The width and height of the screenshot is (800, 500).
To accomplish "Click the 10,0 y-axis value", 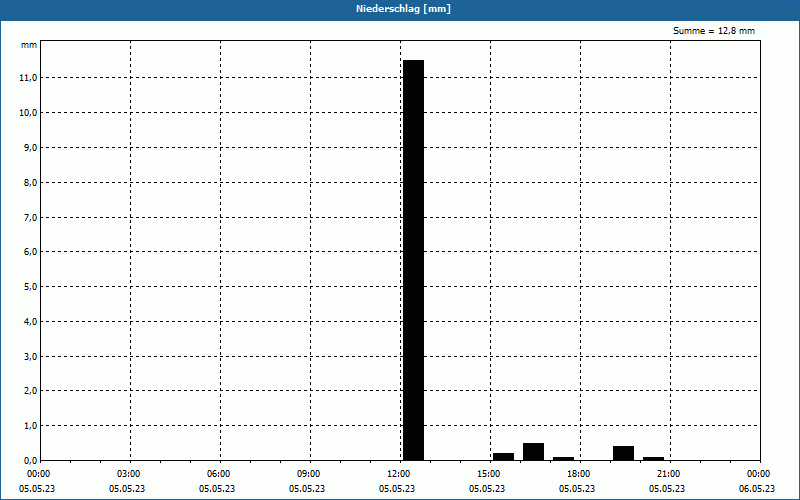I will [x=28, y=112].
